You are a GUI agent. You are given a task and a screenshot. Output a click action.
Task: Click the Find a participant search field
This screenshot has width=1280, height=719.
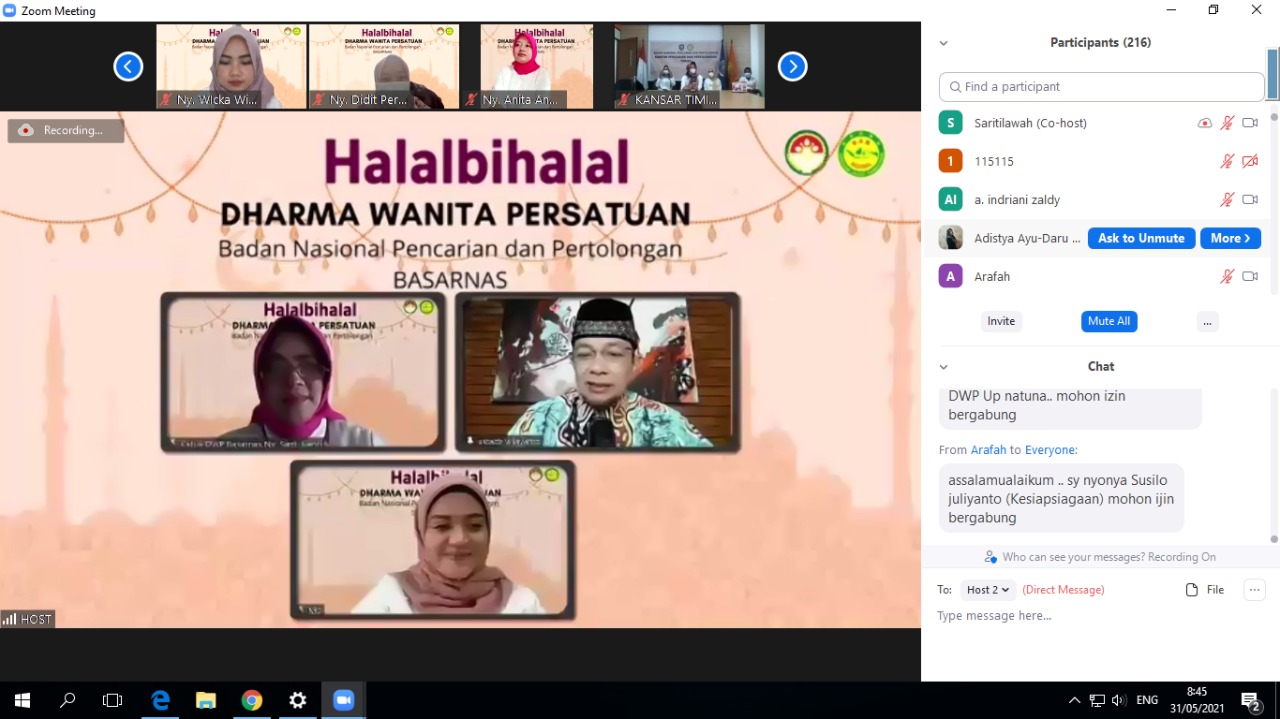(1102, 87)
